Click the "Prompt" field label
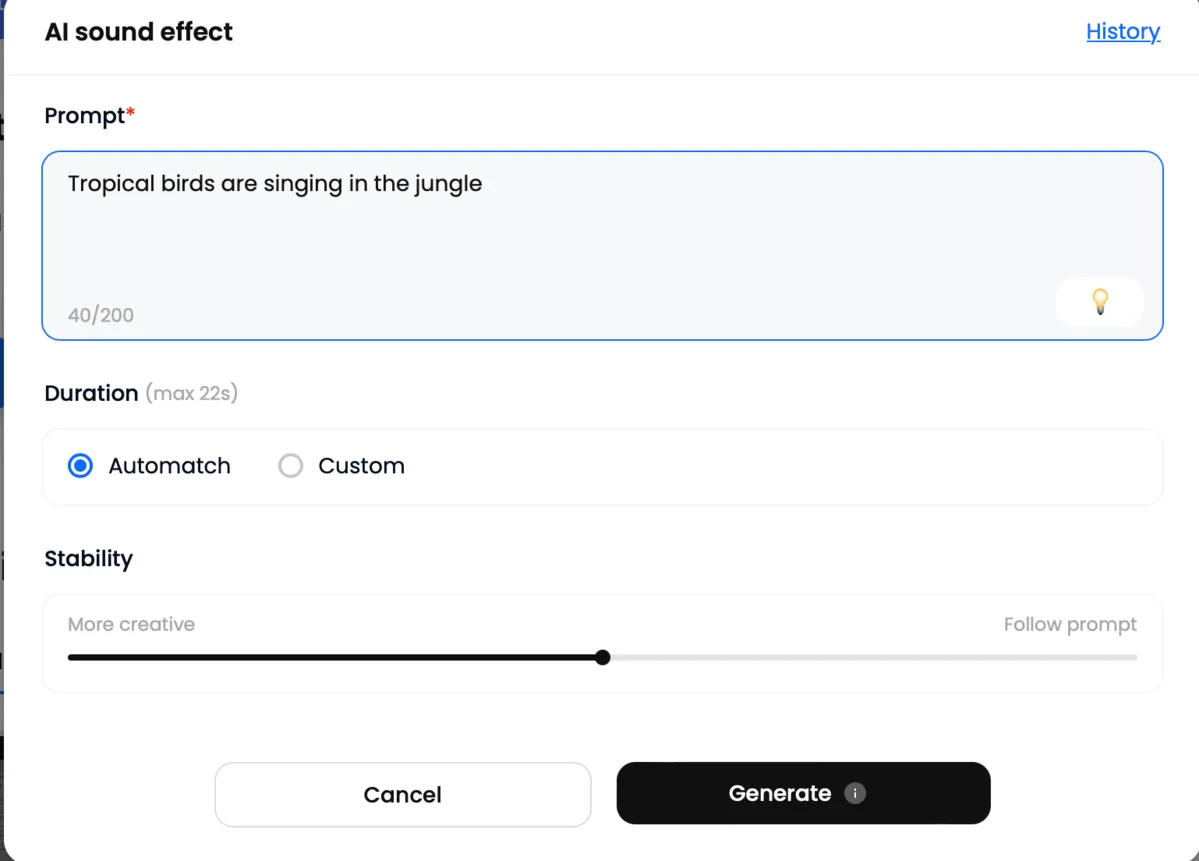The image size is (1199, 861). [85, 116]
